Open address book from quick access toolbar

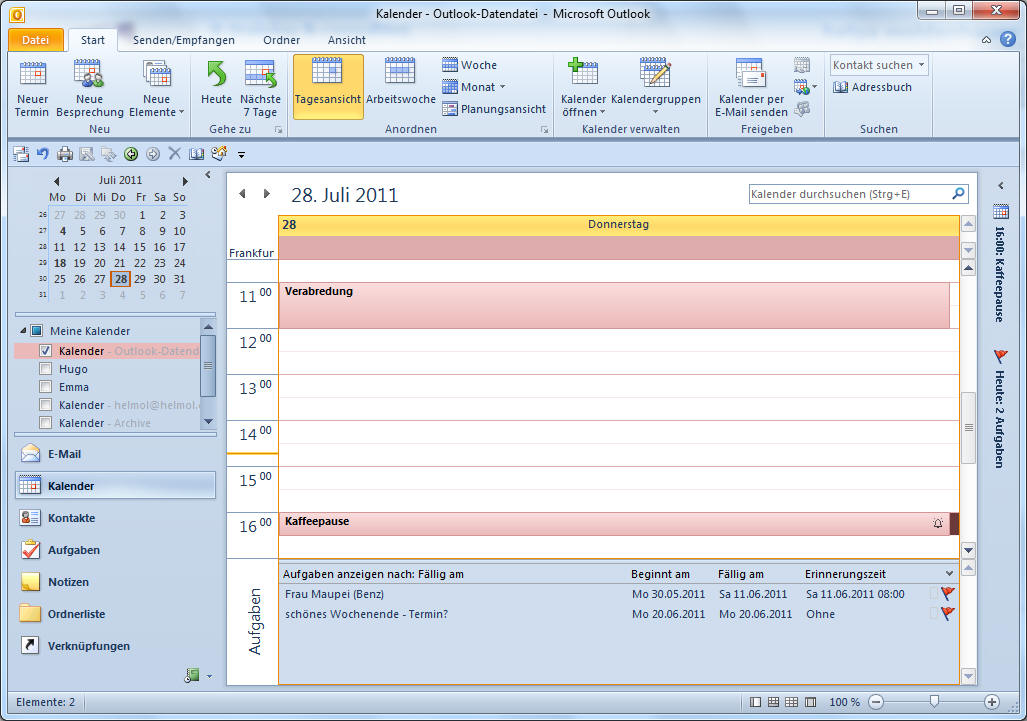[x=196, y=154]
